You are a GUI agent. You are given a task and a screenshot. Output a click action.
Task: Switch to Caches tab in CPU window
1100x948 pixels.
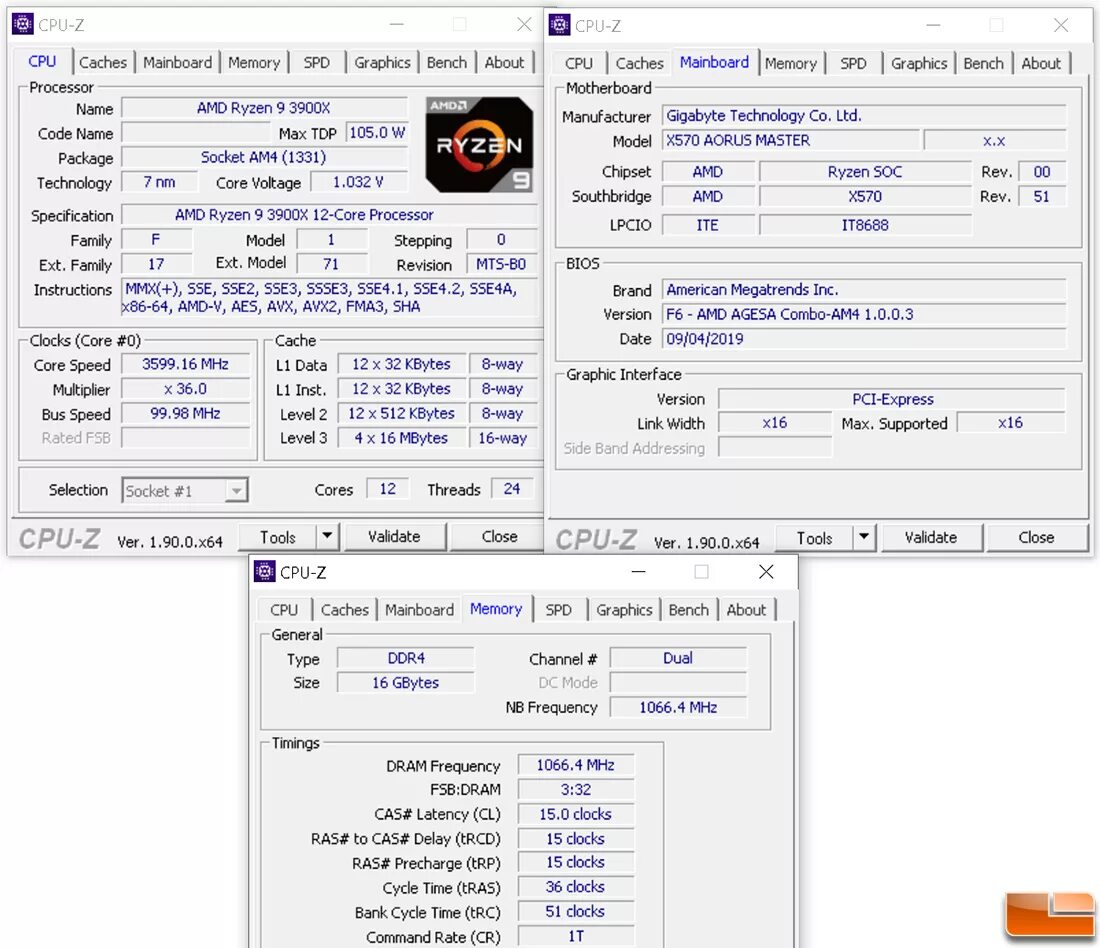[103, 62]
